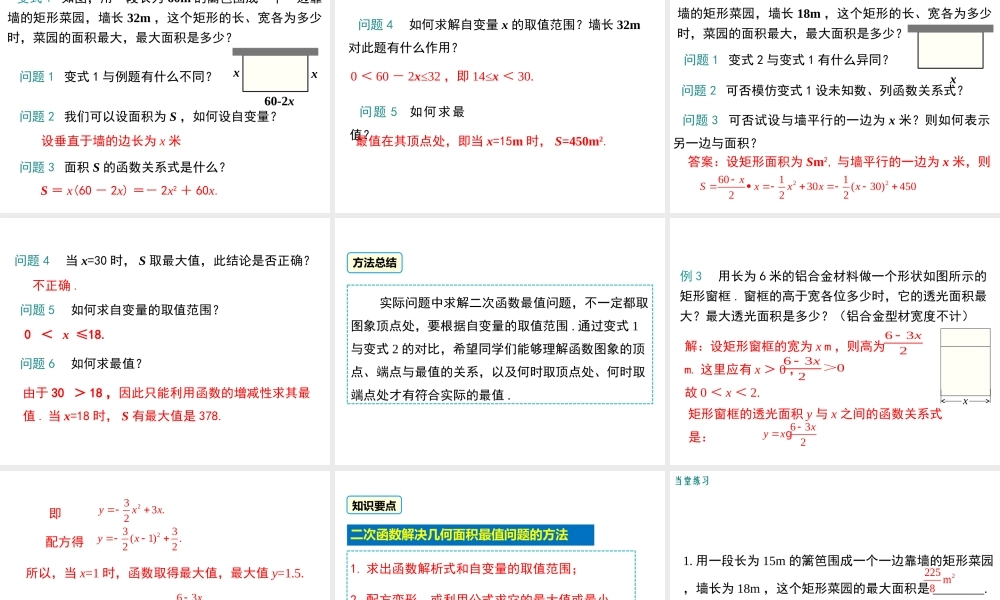Click the rectangle diagram in the 变式2 slide

click(x=950, y=47)
